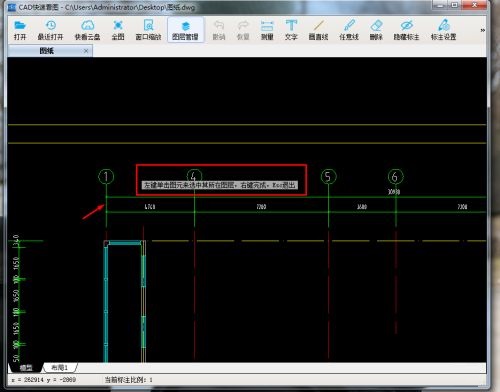500x392 pixels.
Task: Select the 模型 model tab
Action: 26,367
